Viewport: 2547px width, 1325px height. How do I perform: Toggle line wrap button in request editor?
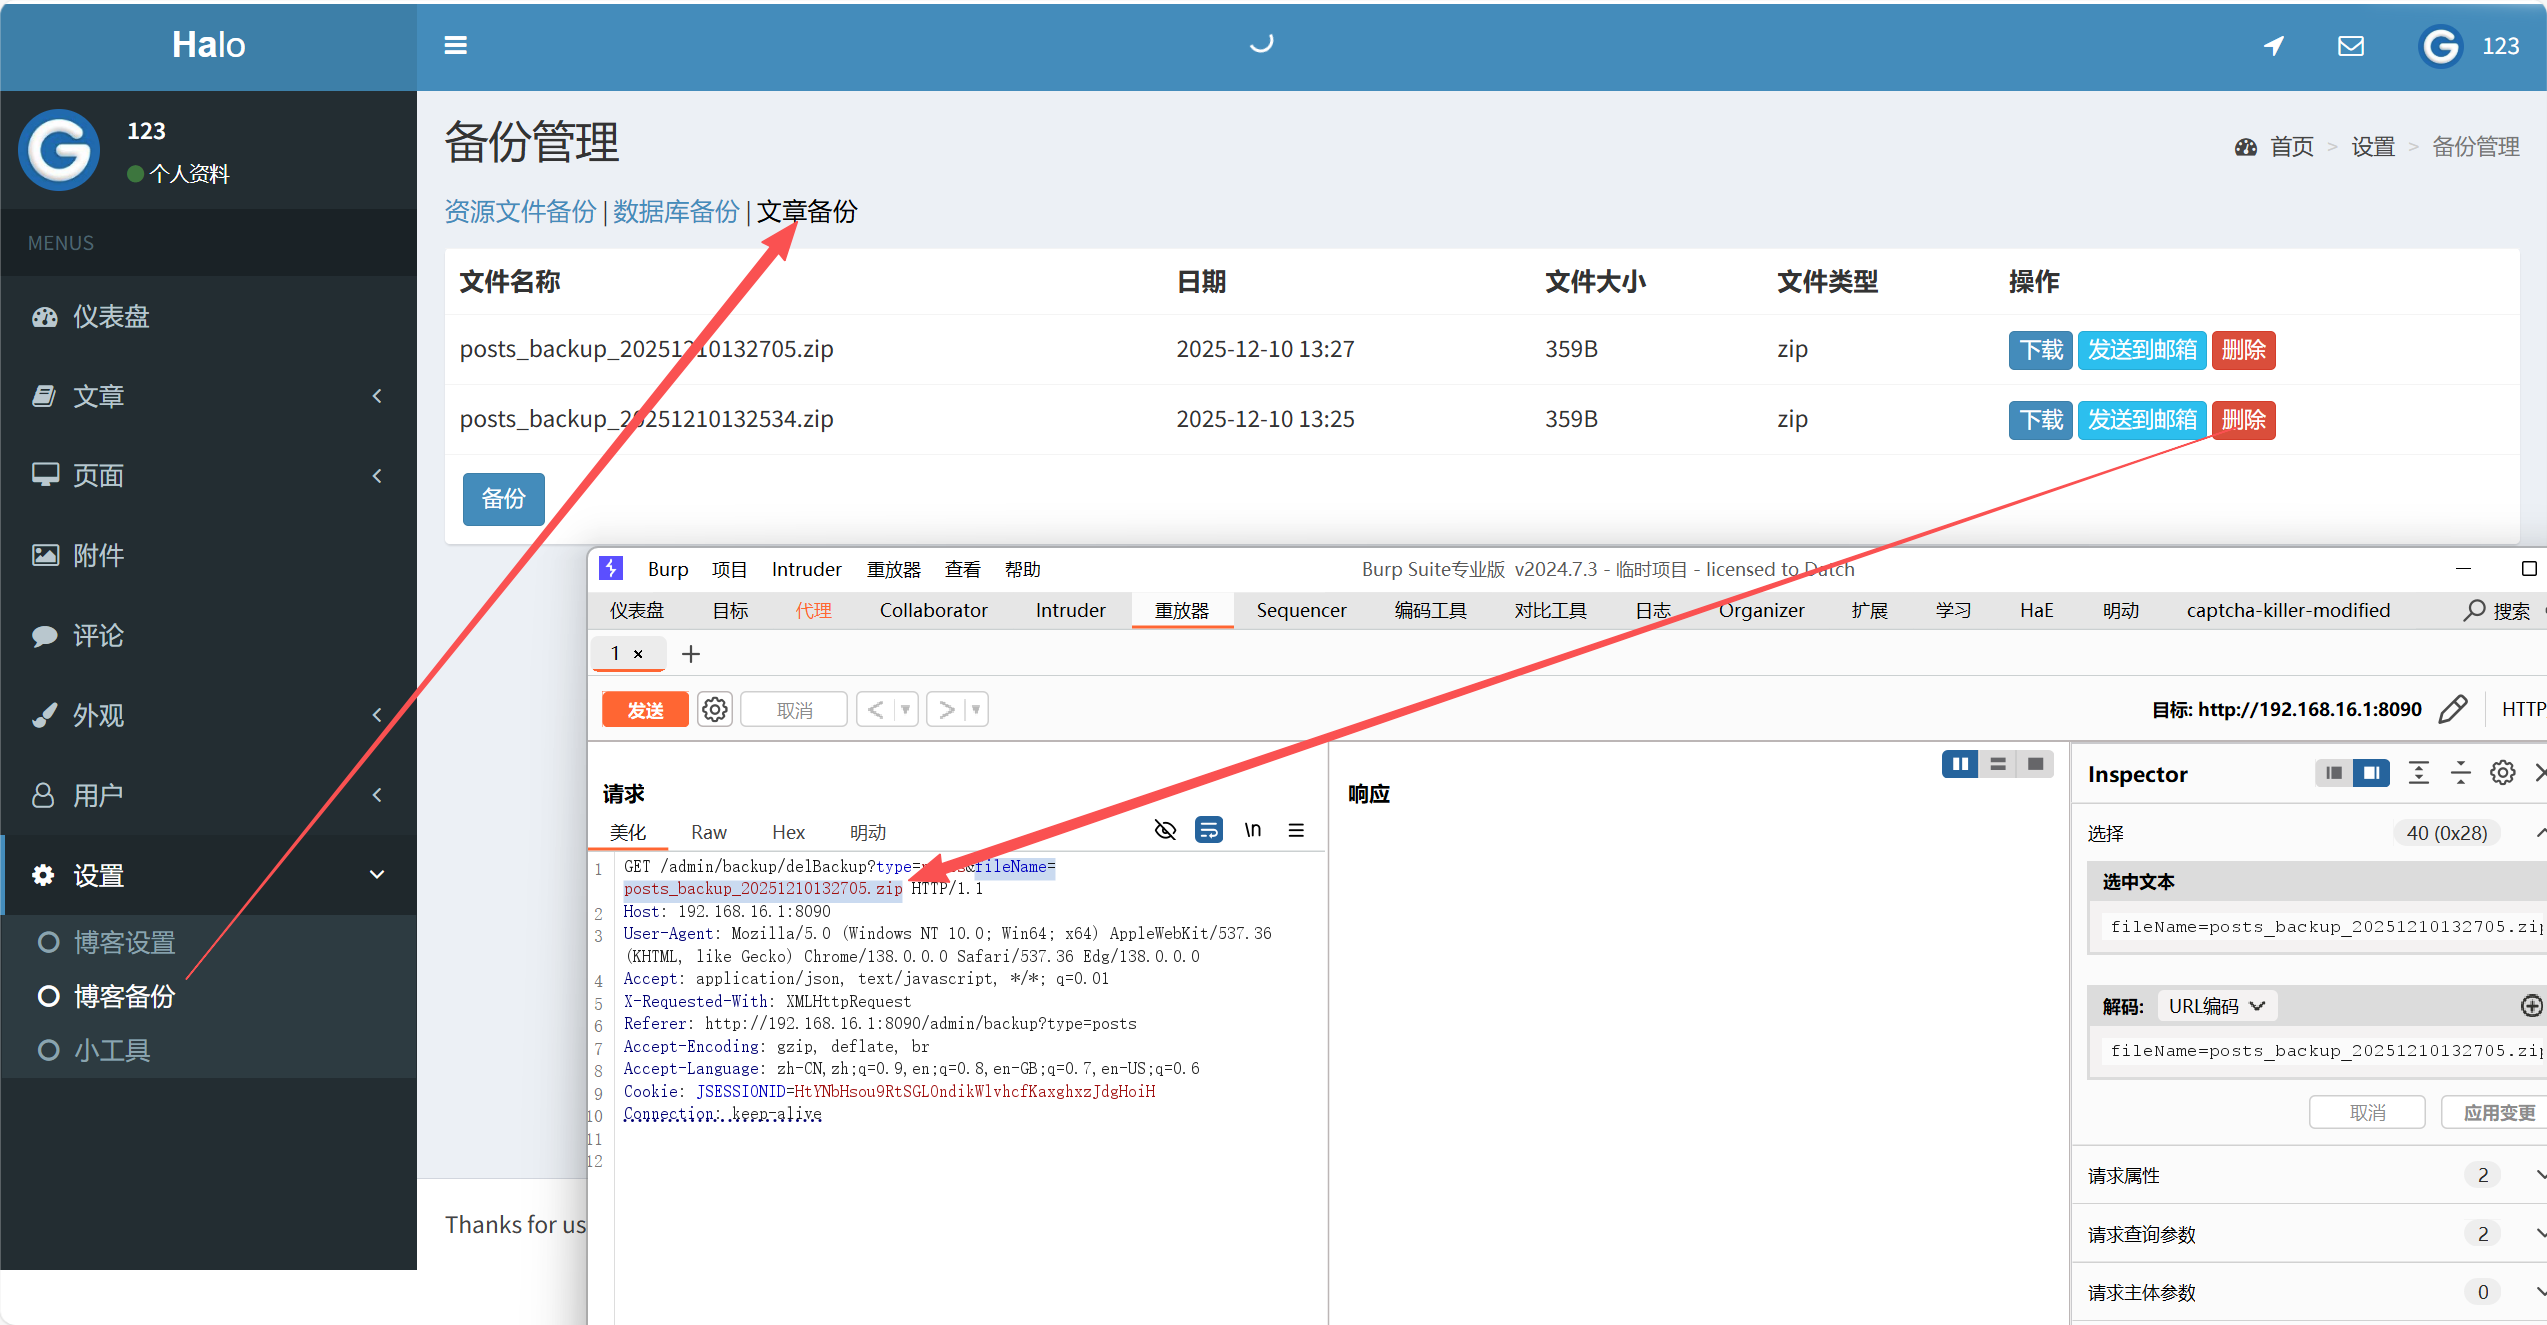(1208, 830)
